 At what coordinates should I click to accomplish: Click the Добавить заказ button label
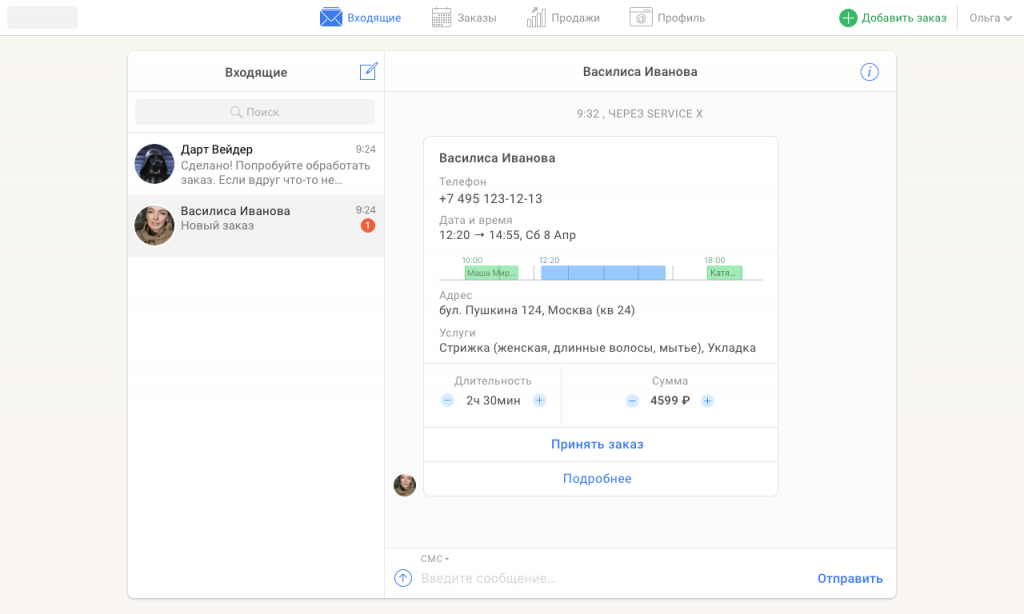point(904,18)
